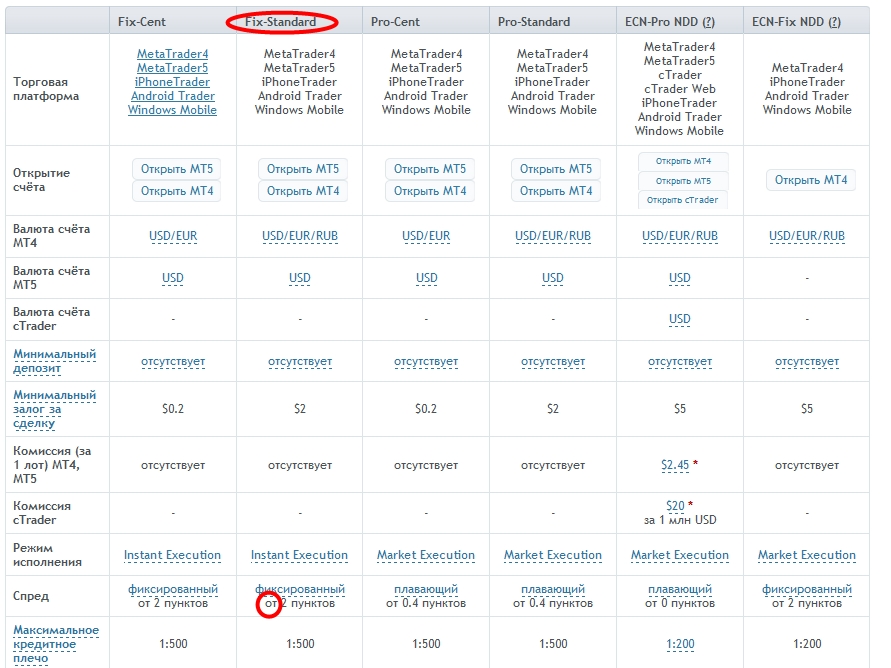This screenshot has height=668, width=891.
Task: Click Открыть МТ4 button in Fix-Cent column
Action: coord(177,191)
